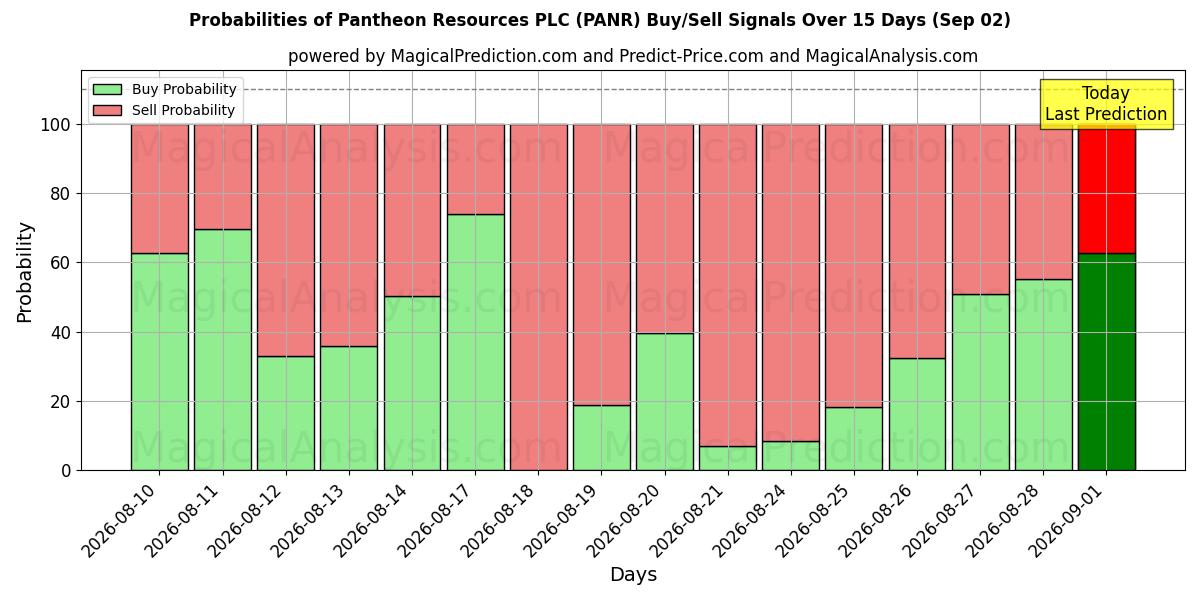Click the y-axis tick label 0

(x=66, y=471)
